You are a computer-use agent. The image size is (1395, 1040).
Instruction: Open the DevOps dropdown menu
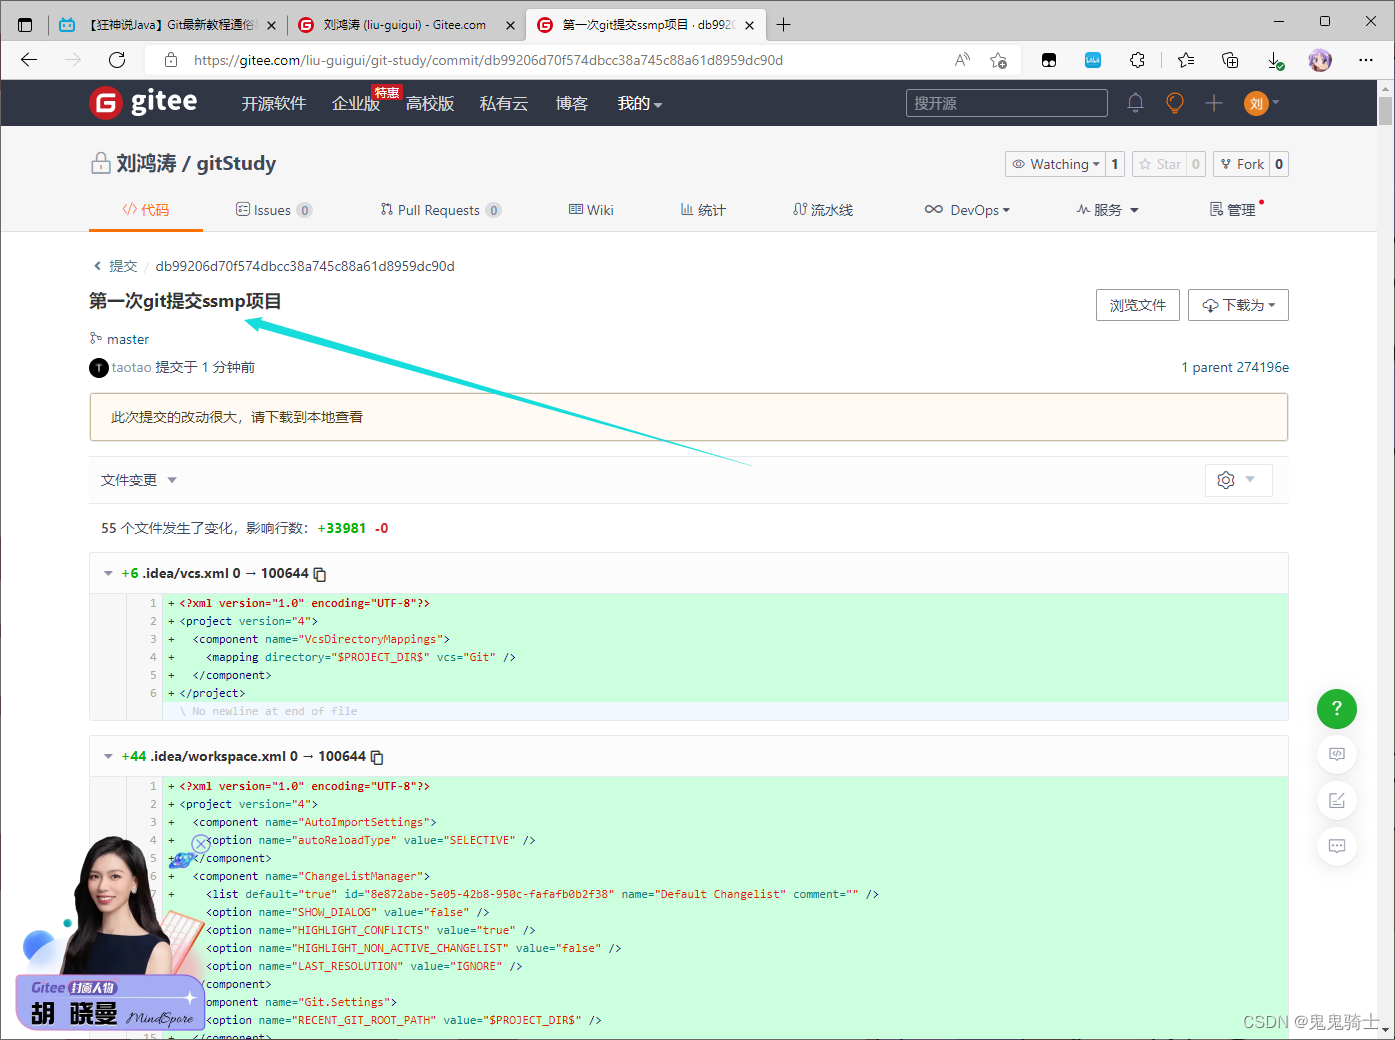(x=967, y=210)
